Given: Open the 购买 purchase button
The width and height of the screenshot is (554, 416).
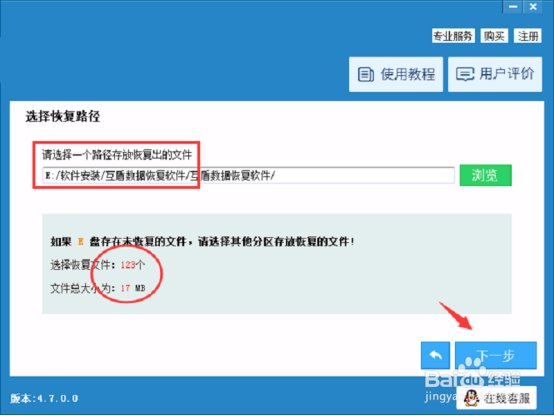Looking at the screenshot, I should (x=494, y=36).
